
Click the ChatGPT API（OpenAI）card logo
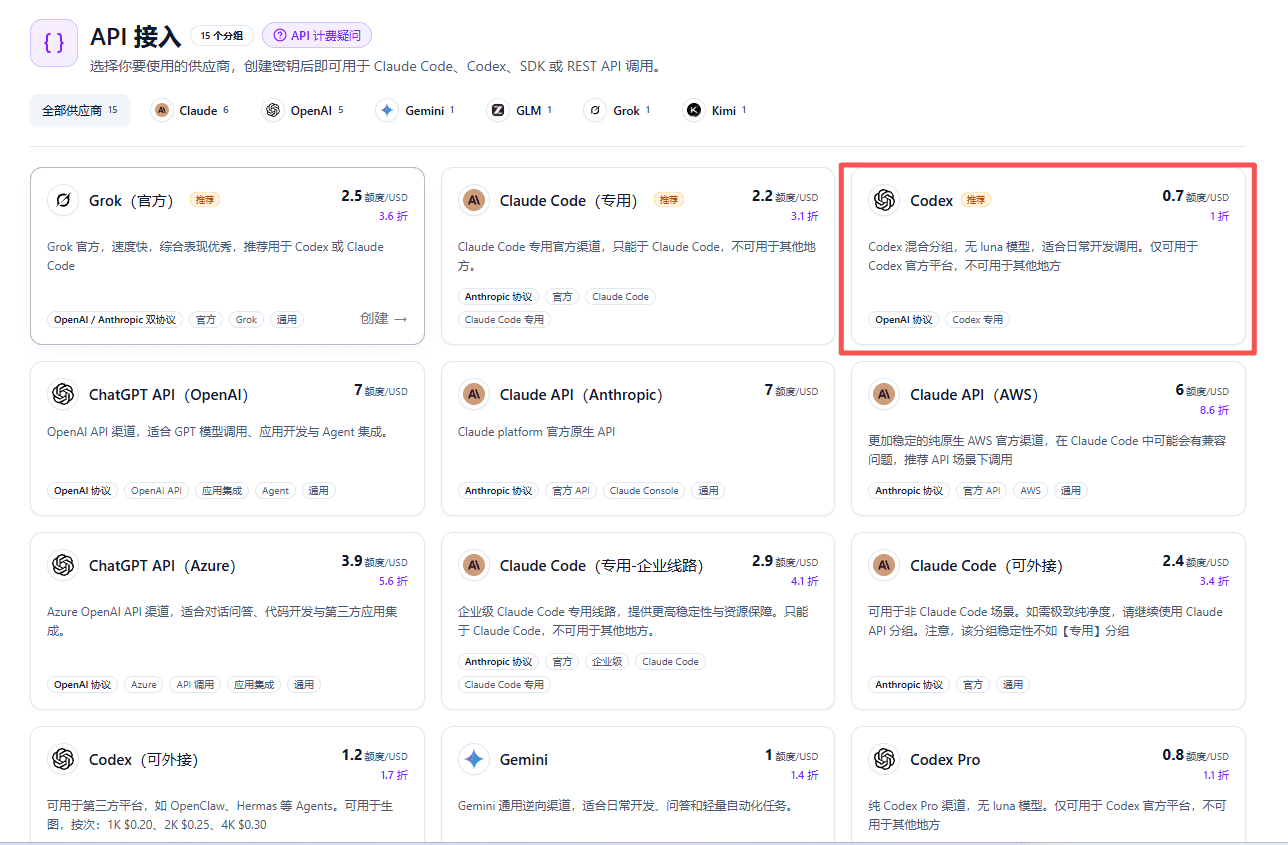63,394
